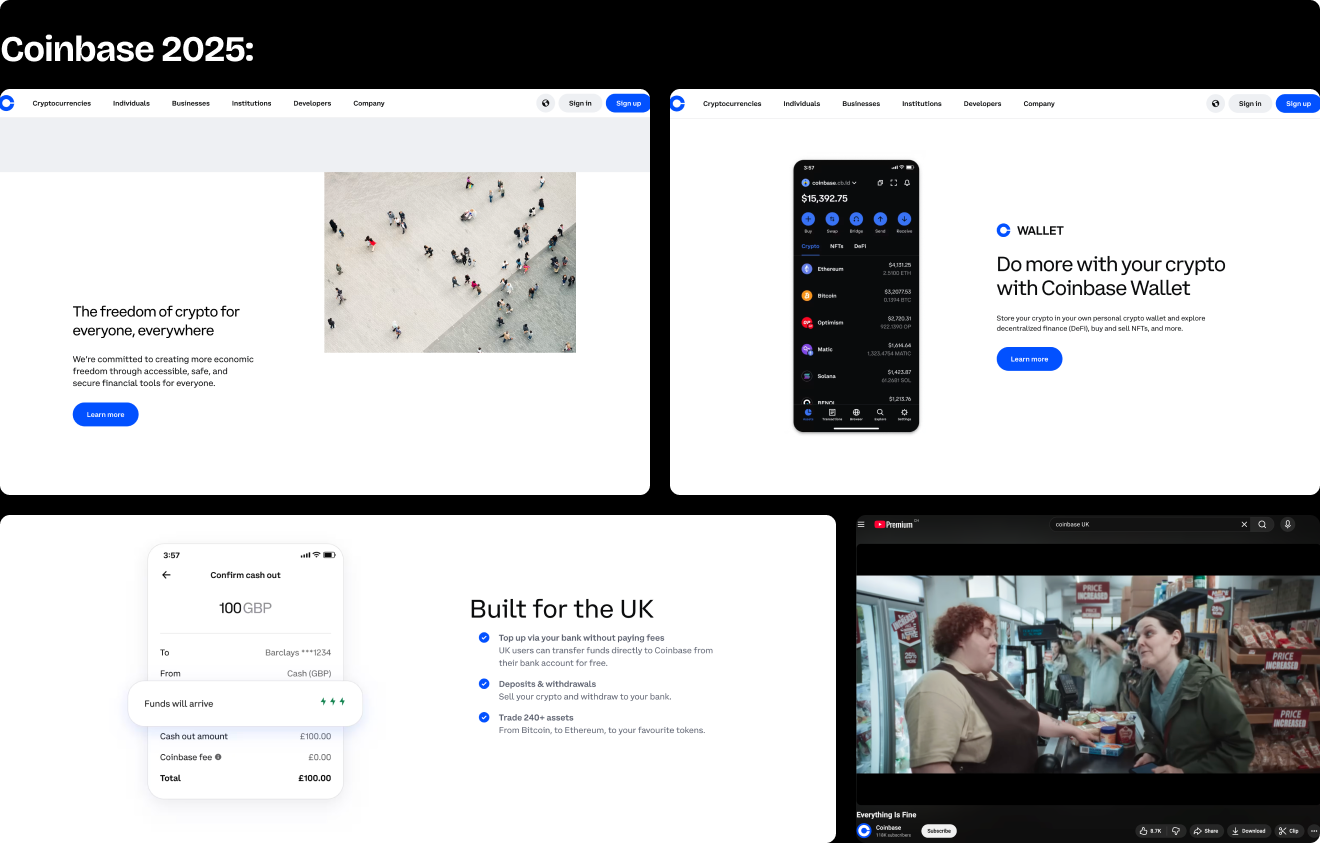Open Assets in wallet phone bottom bar
Viewport: 1320px width, 843px height.
point(808,414)
